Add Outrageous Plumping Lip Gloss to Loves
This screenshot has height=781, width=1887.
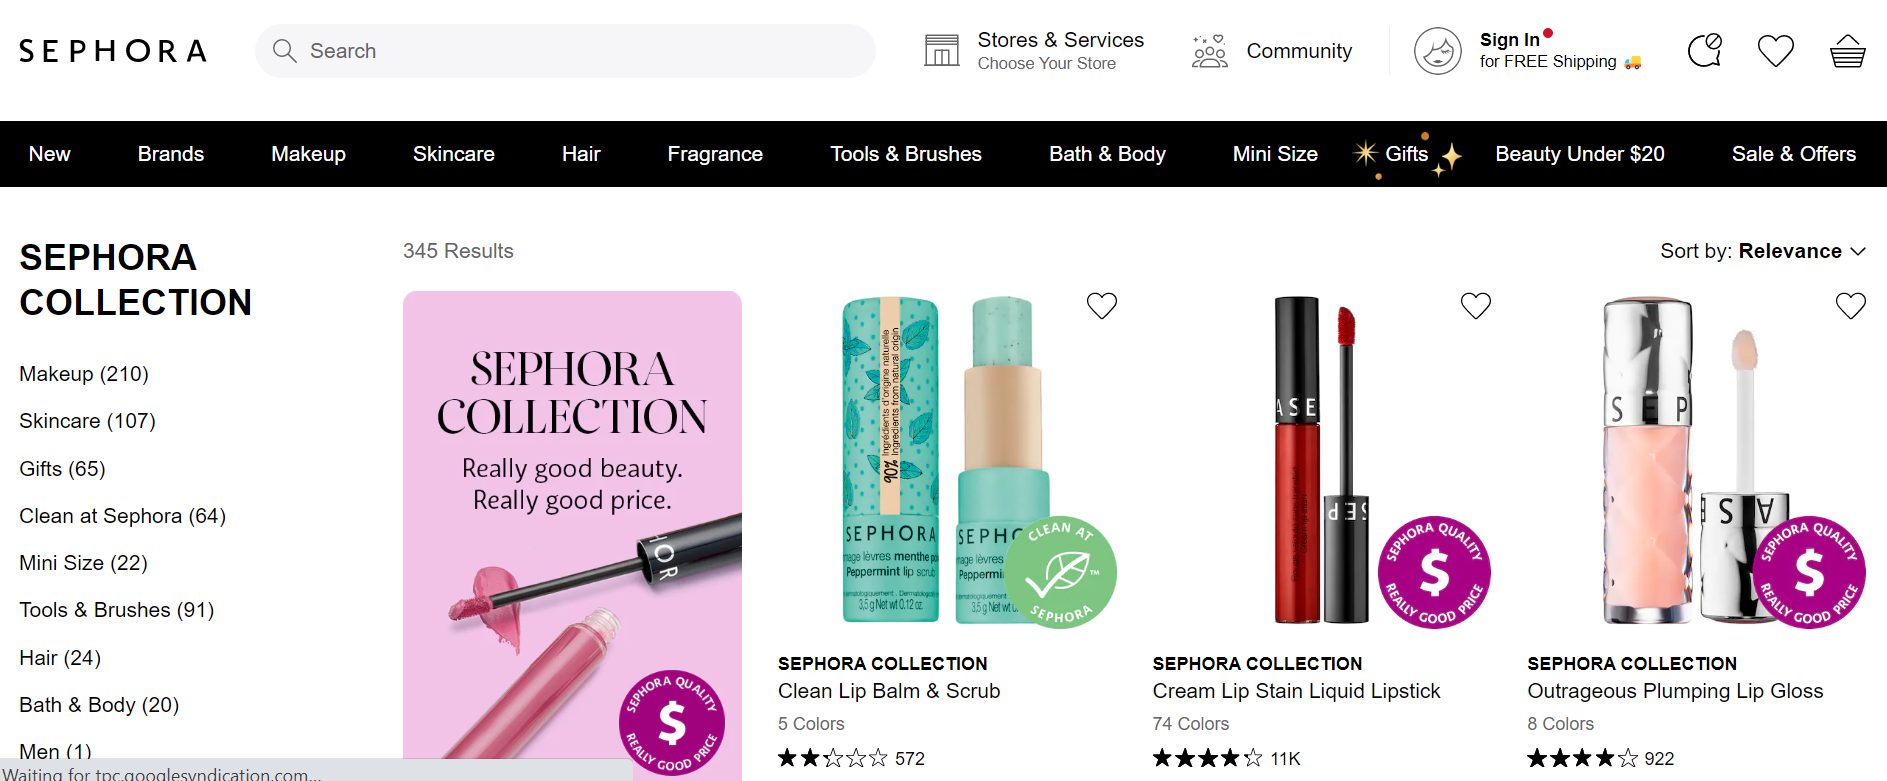coord(1850,306)
